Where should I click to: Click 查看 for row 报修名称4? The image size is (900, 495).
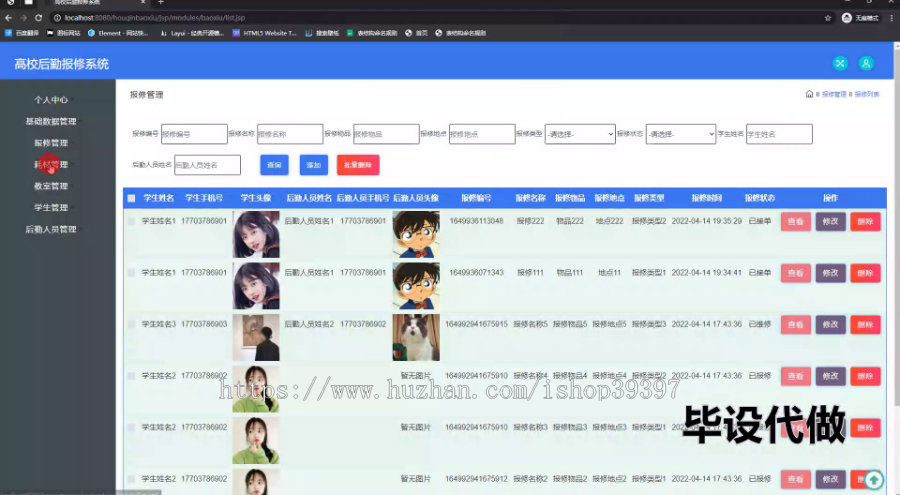coord(796,376)
